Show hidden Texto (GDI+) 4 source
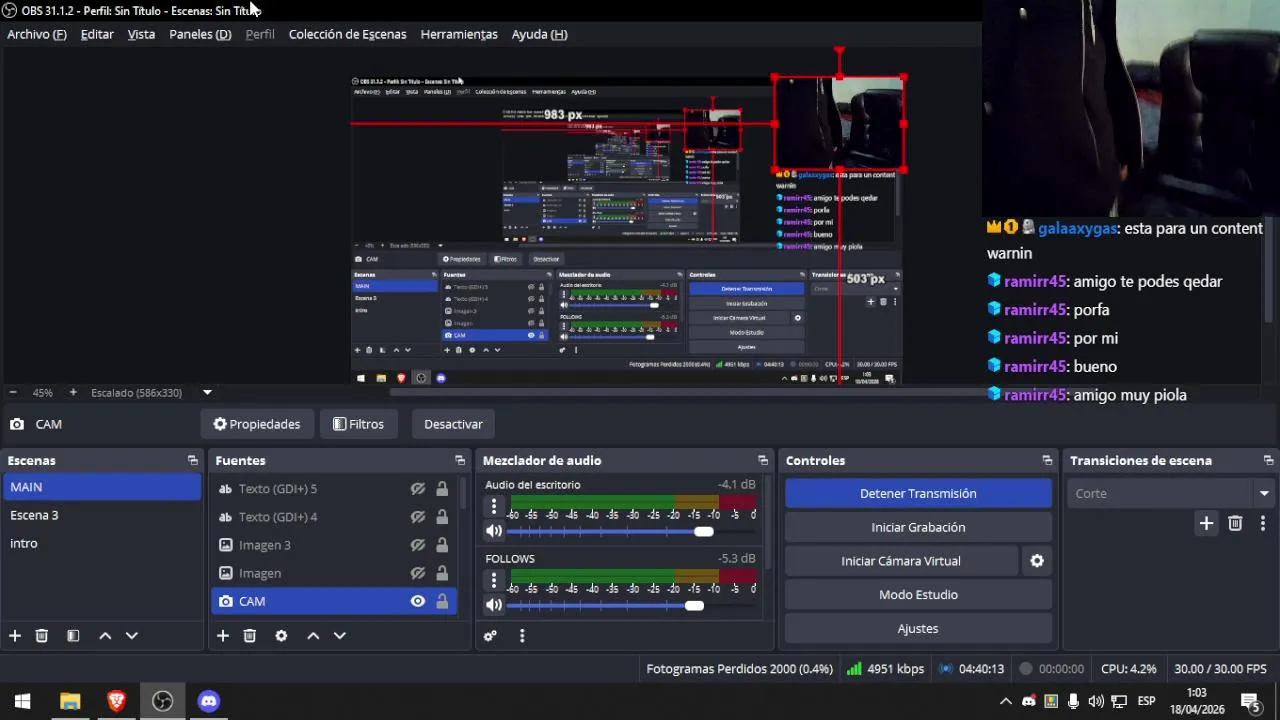 (418, 517)
